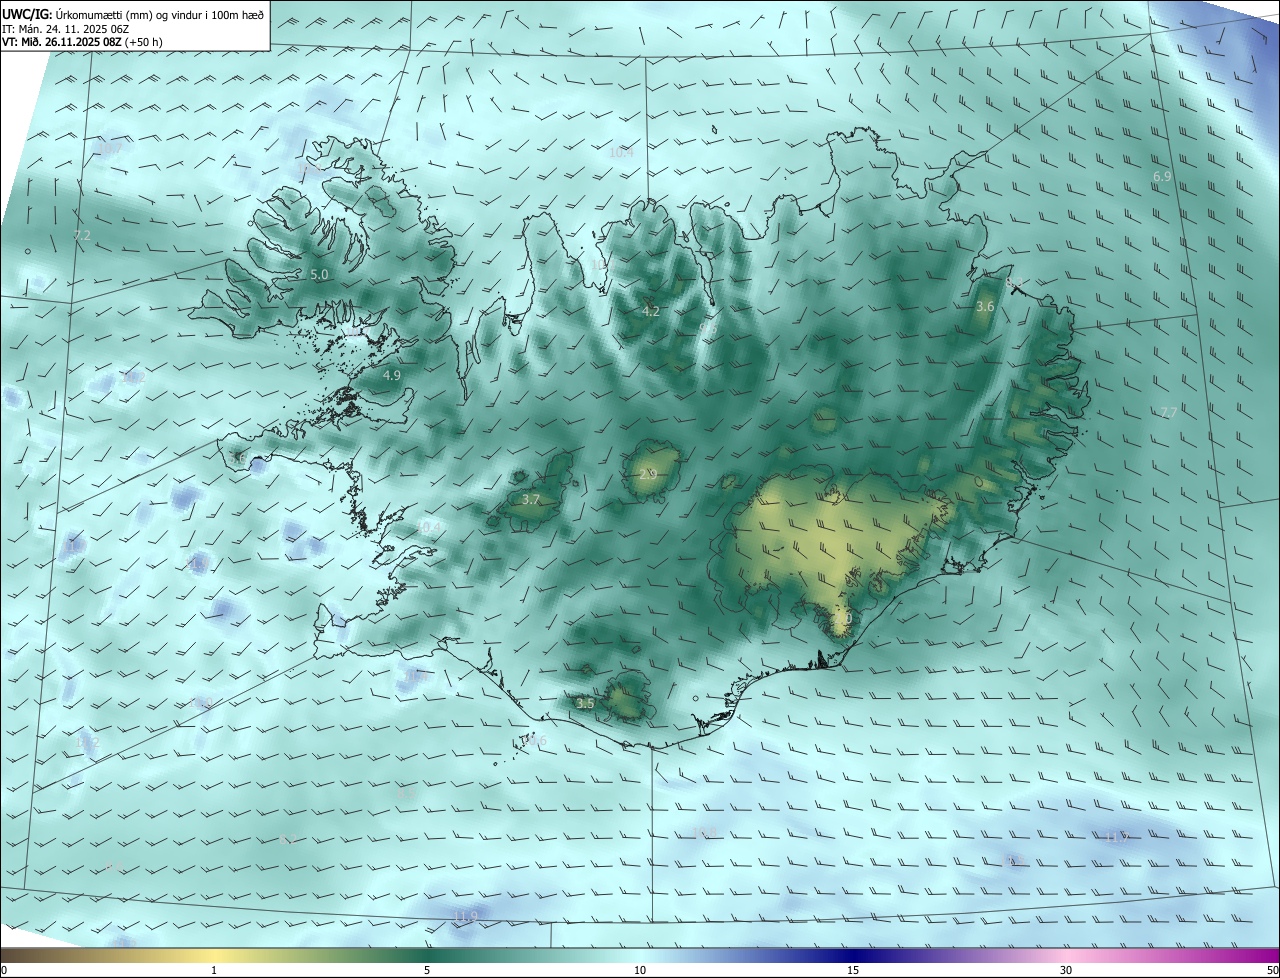
Task: Click the 50 tick on the color scale
Action: pos(1272,970)
